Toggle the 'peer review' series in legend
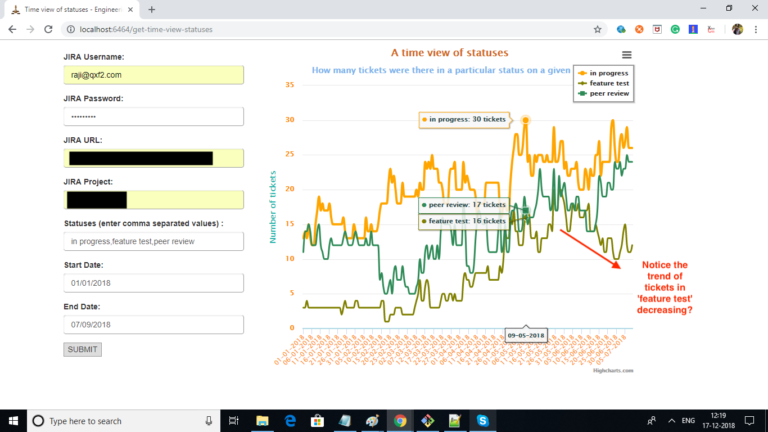 tap(608, 93)
